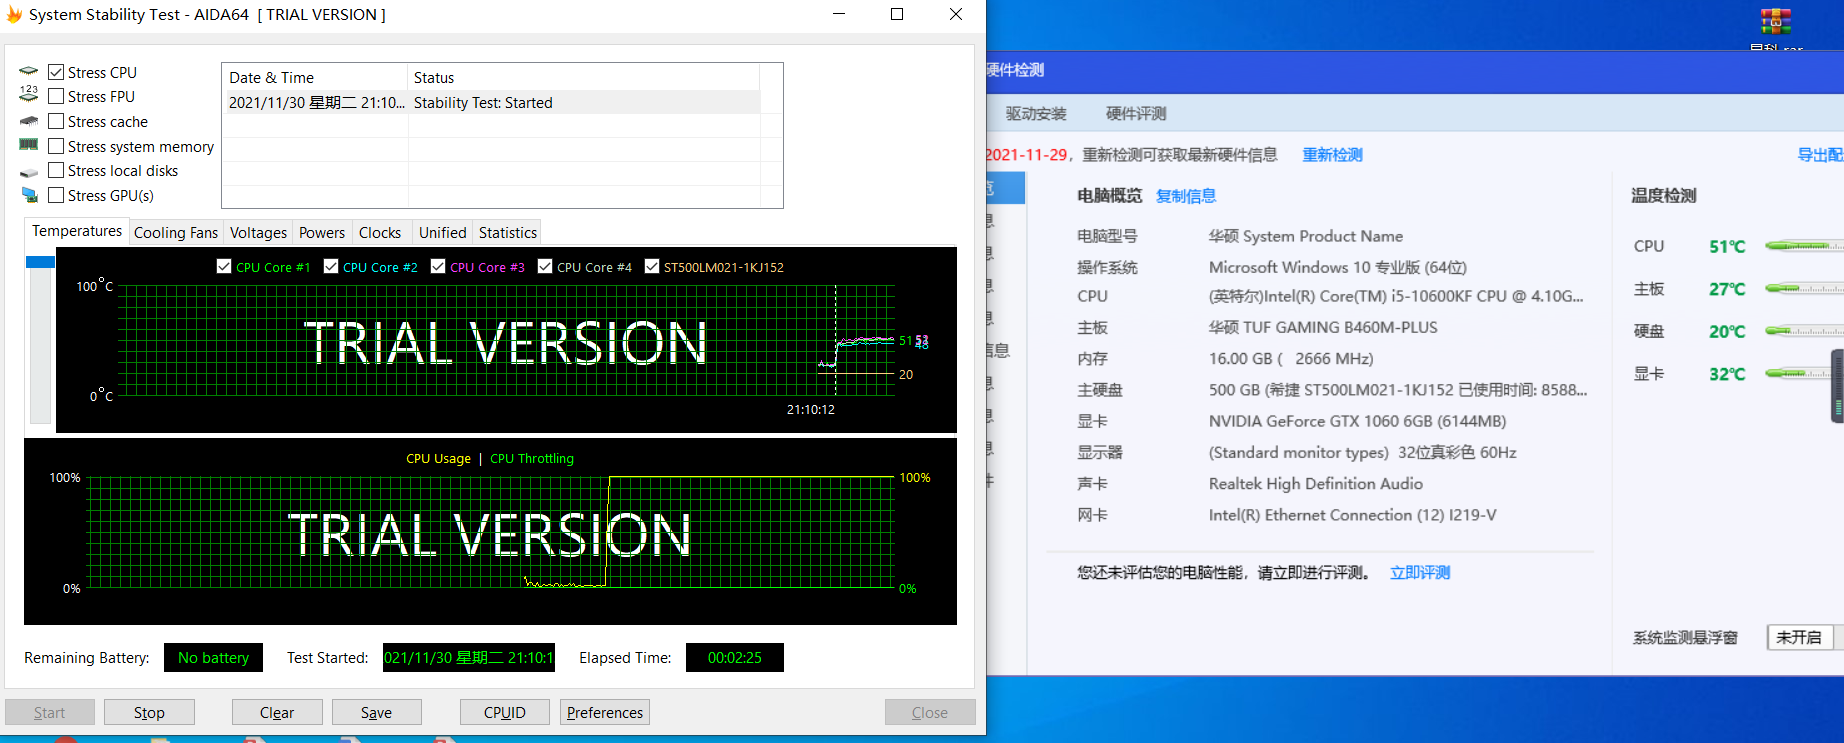1844x743 pixels.
Task: Click the No battery status field
Action: pyautogui.click(x=213, y=657)
